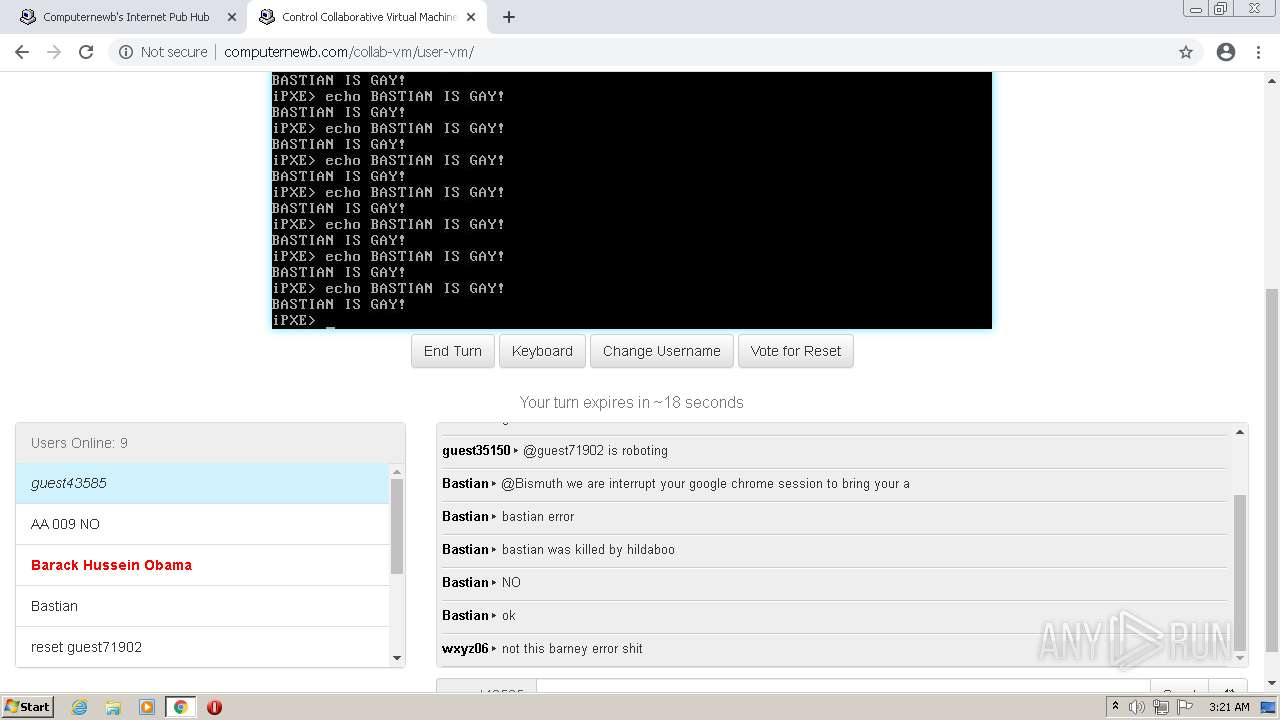The height and width of the screenshot is (720, 1280).
Task: Select user Barack Hussein Obama
Action: pyautogui.click(x=202, y=565)
